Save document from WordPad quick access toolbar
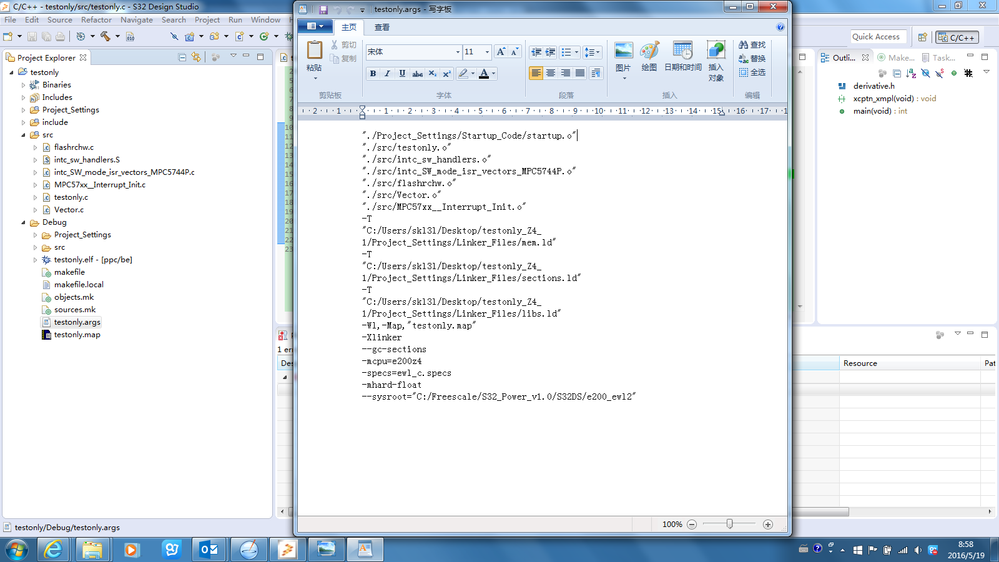Viewport: 999px width, 562px height. pyautogui.click(x=323, y=10)
